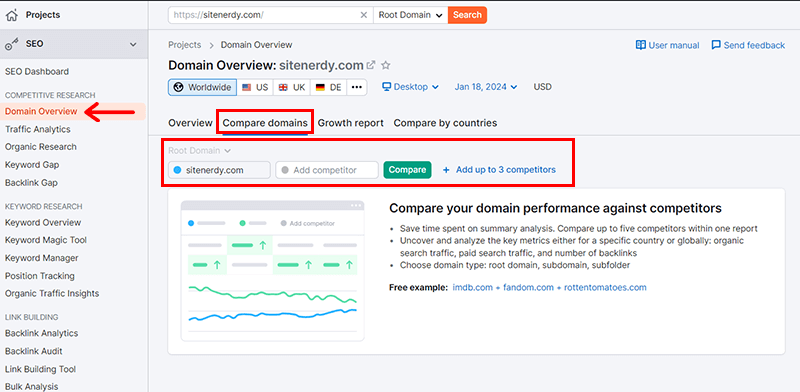Click the Send feedback speech bubble icon
Image resolution: width=800 pixels, height=392 pixels.
click(716, 45)
